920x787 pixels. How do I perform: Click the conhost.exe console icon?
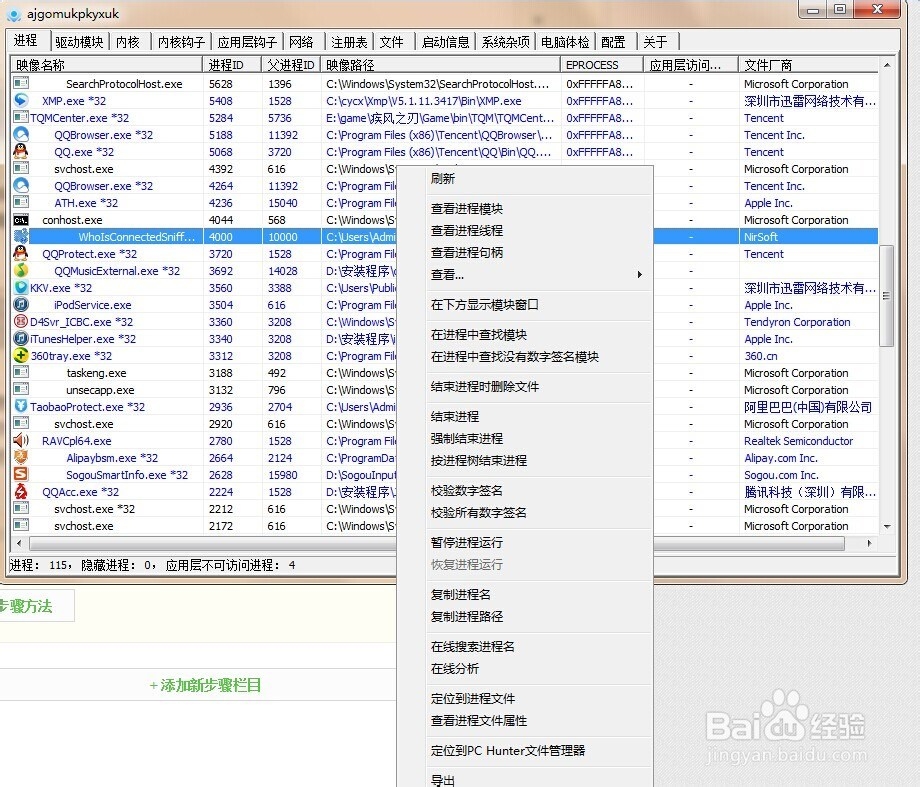[x=21, y=220]
